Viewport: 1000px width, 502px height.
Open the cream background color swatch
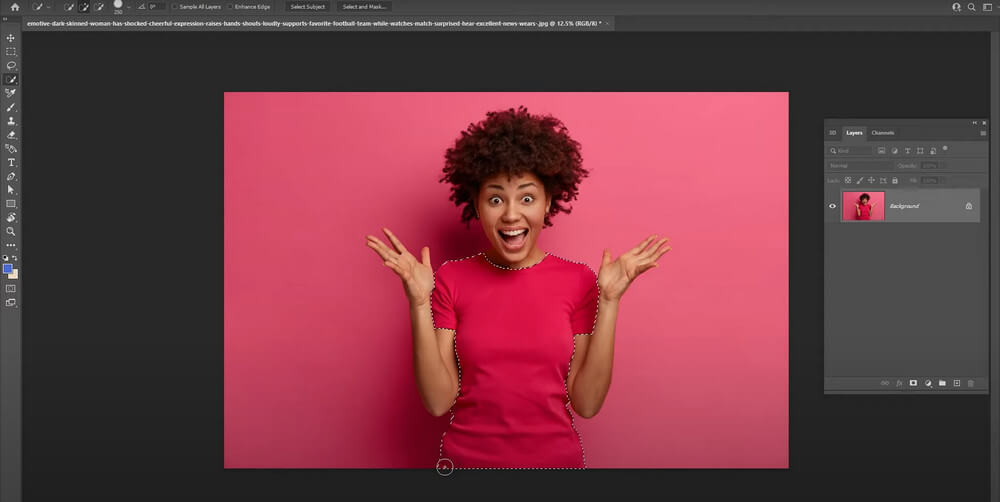(x=15, y=276)
